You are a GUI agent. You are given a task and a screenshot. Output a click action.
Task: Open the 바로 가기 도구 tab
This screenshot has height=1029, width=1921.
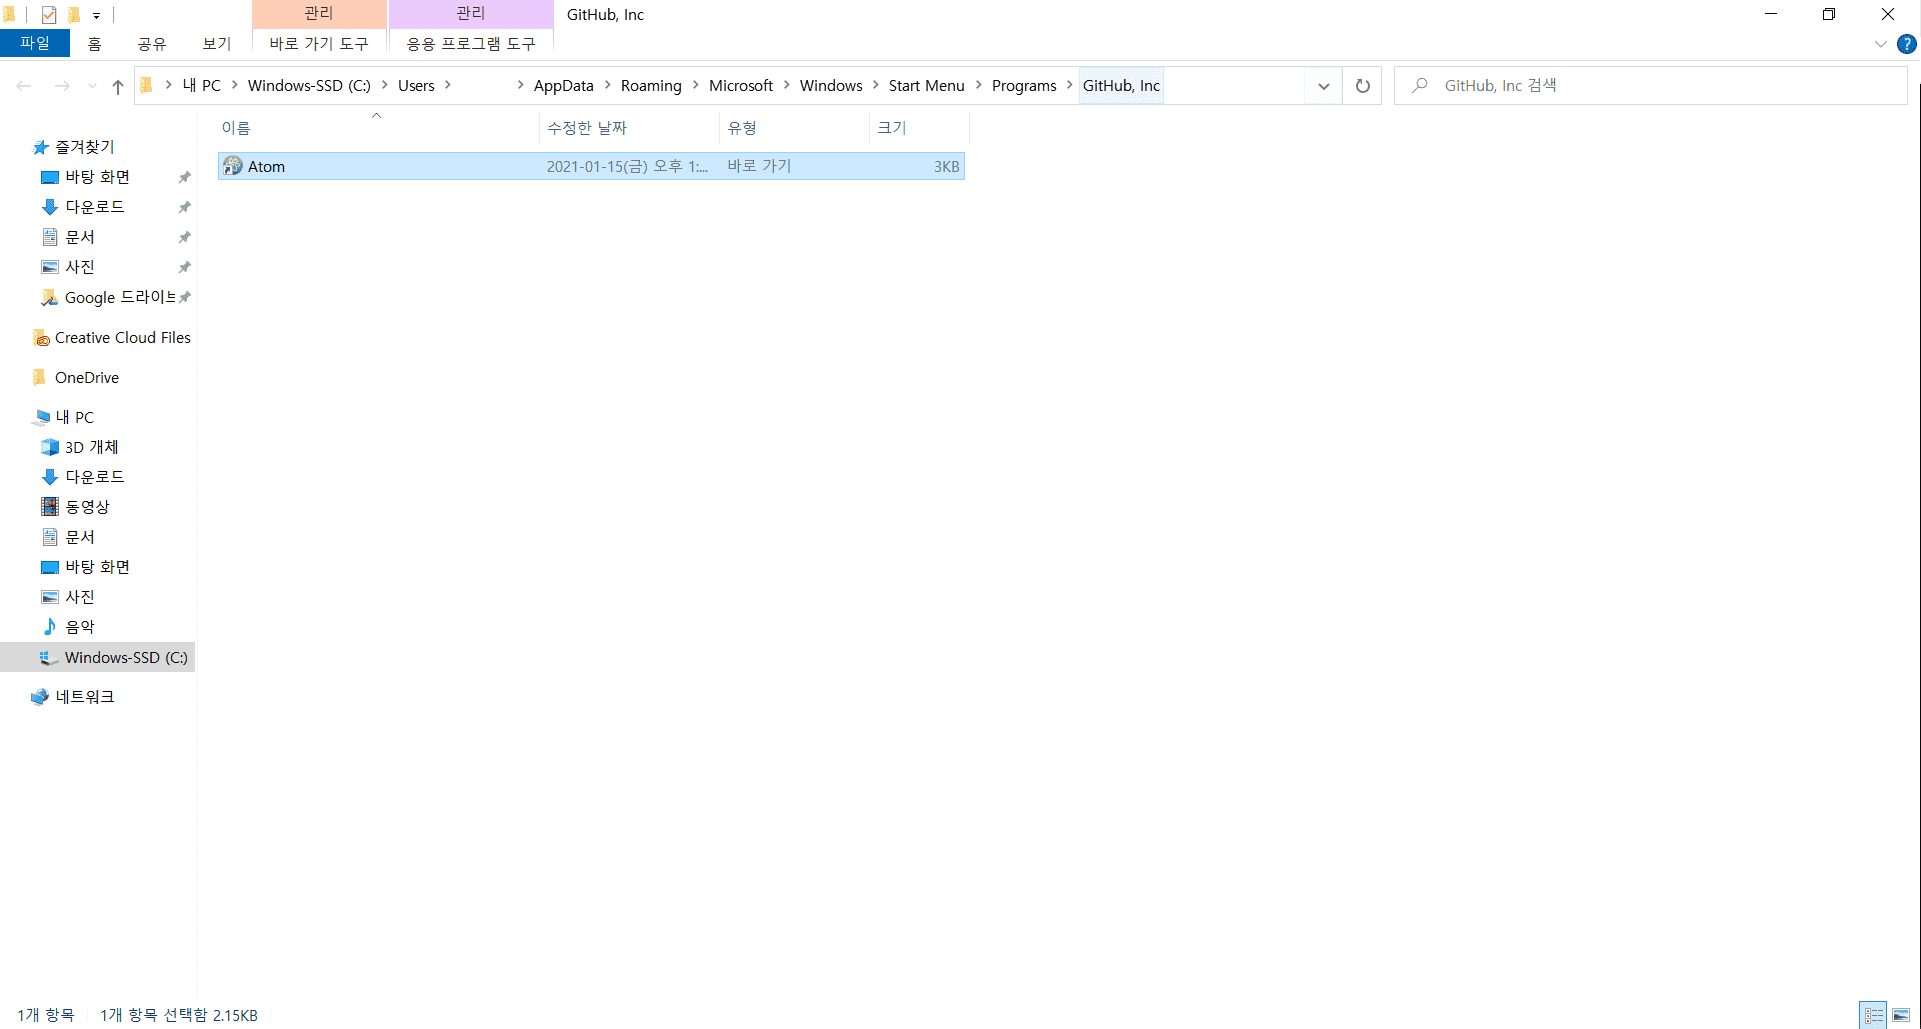click(x=319, y=43)
